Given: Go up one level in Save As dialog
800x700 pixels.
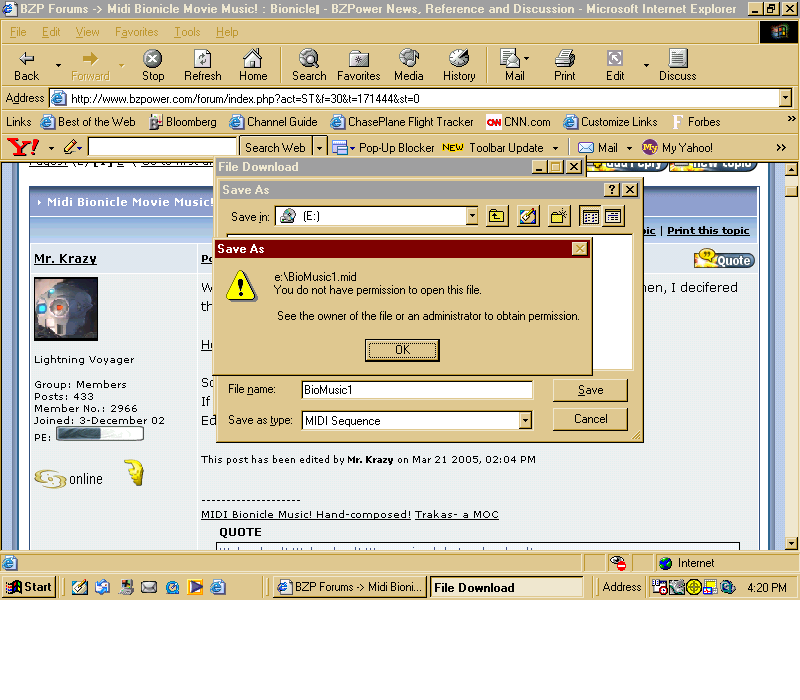Looking at the screenshot, I should [497, 215].
